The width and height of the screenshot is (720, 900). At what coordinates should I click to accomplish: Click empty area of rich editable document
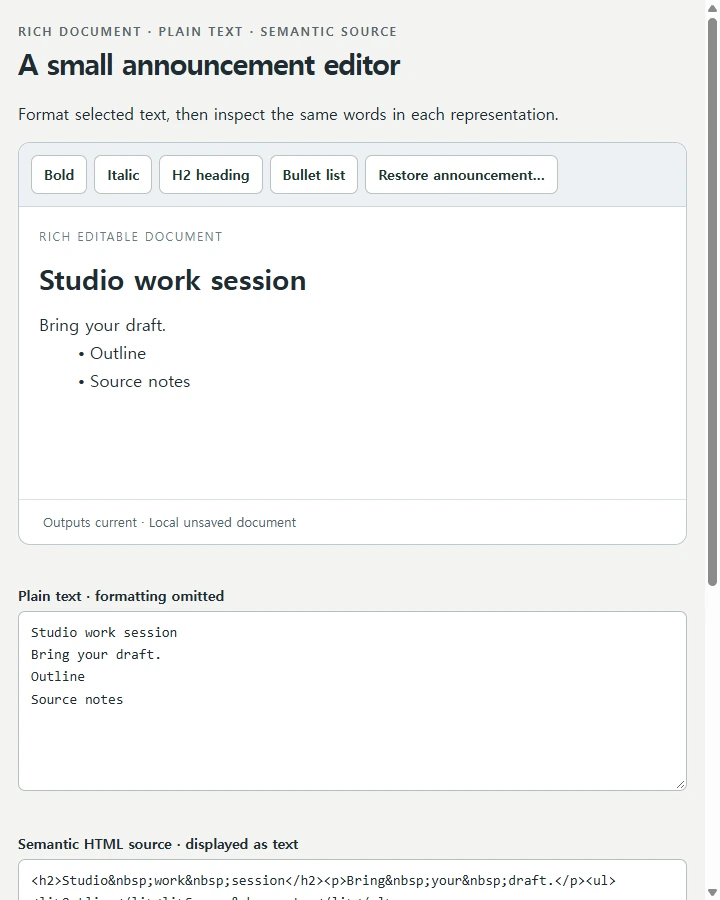(x=352, y=445)
